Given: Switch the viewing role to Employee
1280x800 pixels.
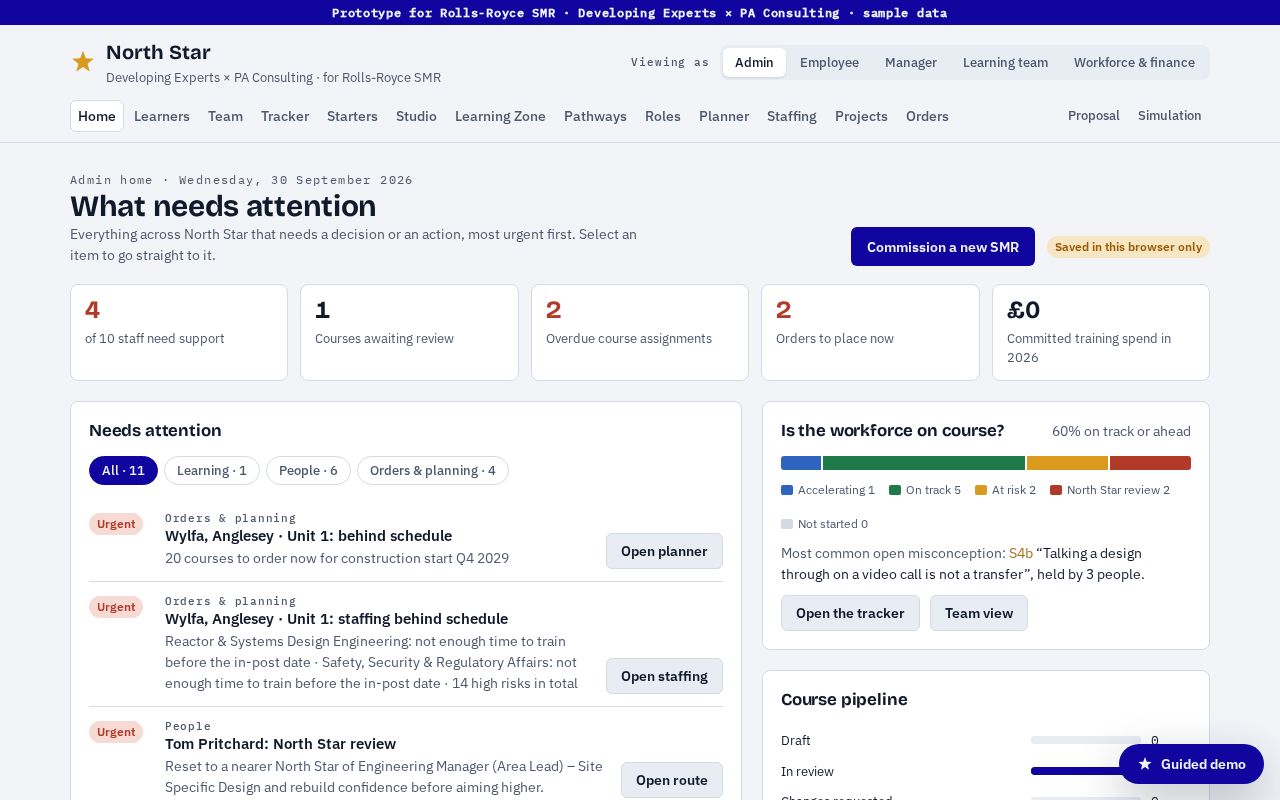Looking at the screenshot, I should pos(829,62).
